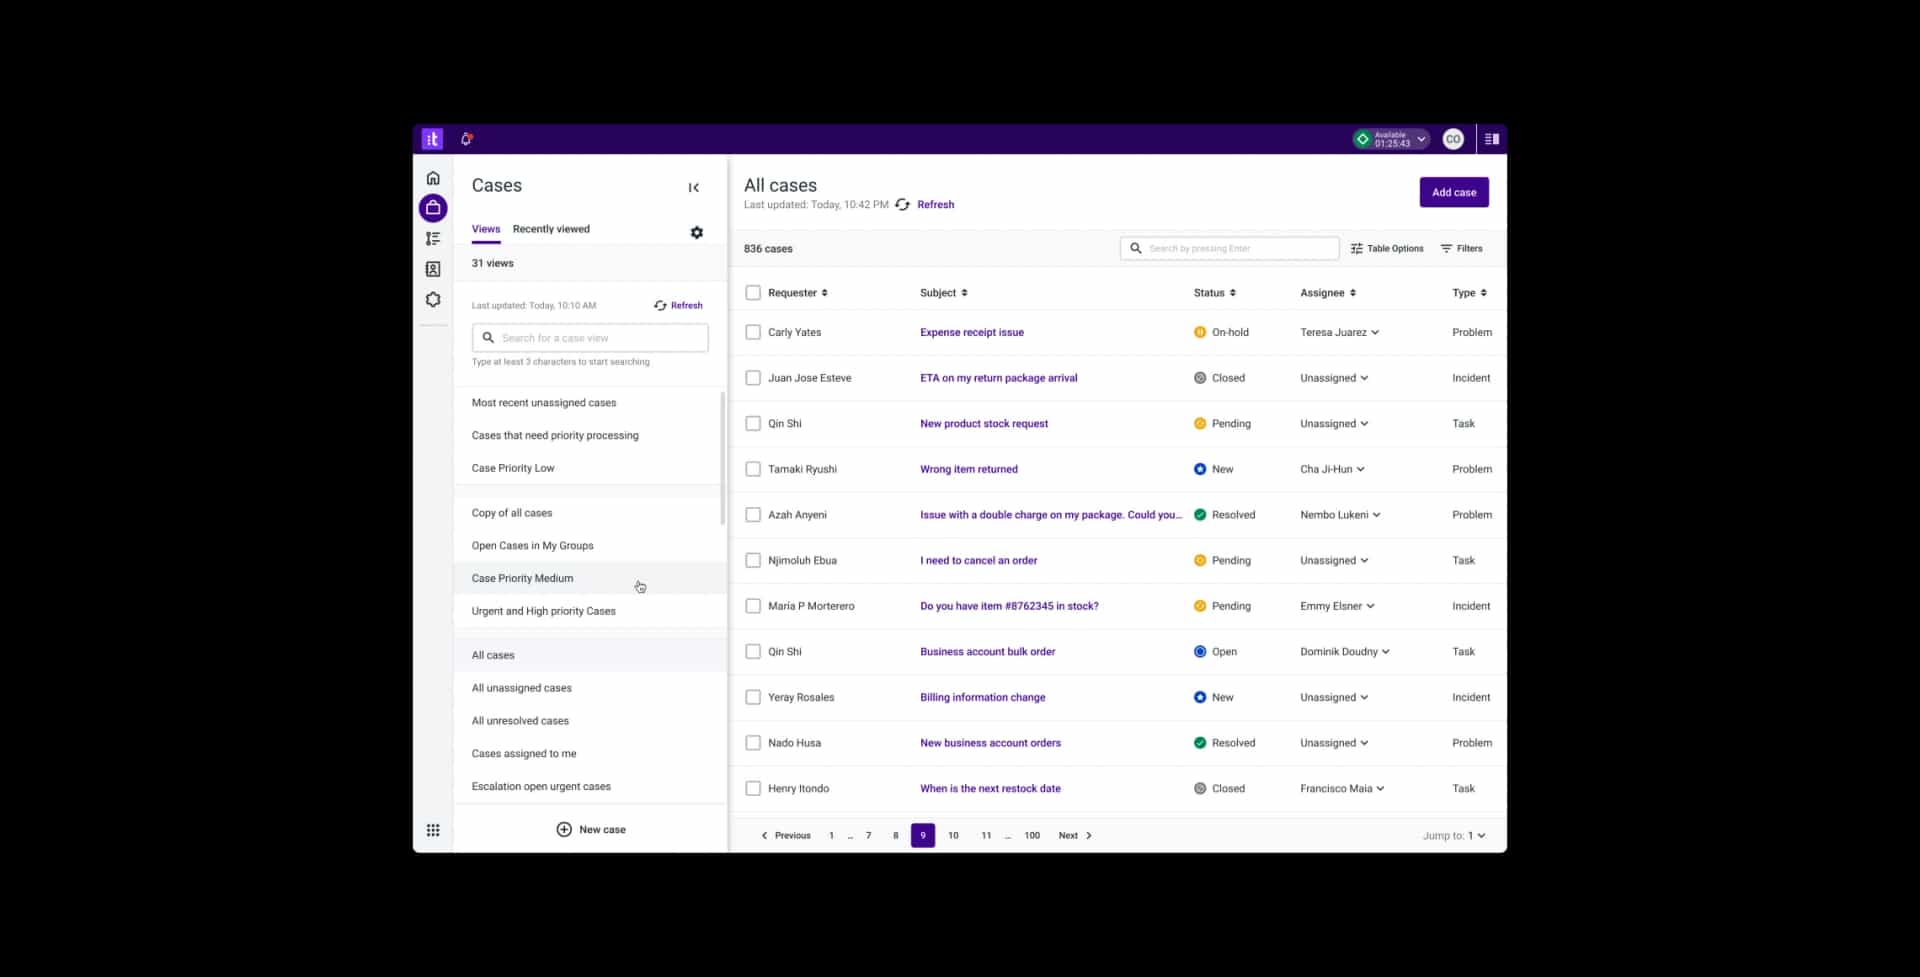The image size is (1920, 977).
Task: Open the app launcher grid icon
Action: click(x=433, y=830)
